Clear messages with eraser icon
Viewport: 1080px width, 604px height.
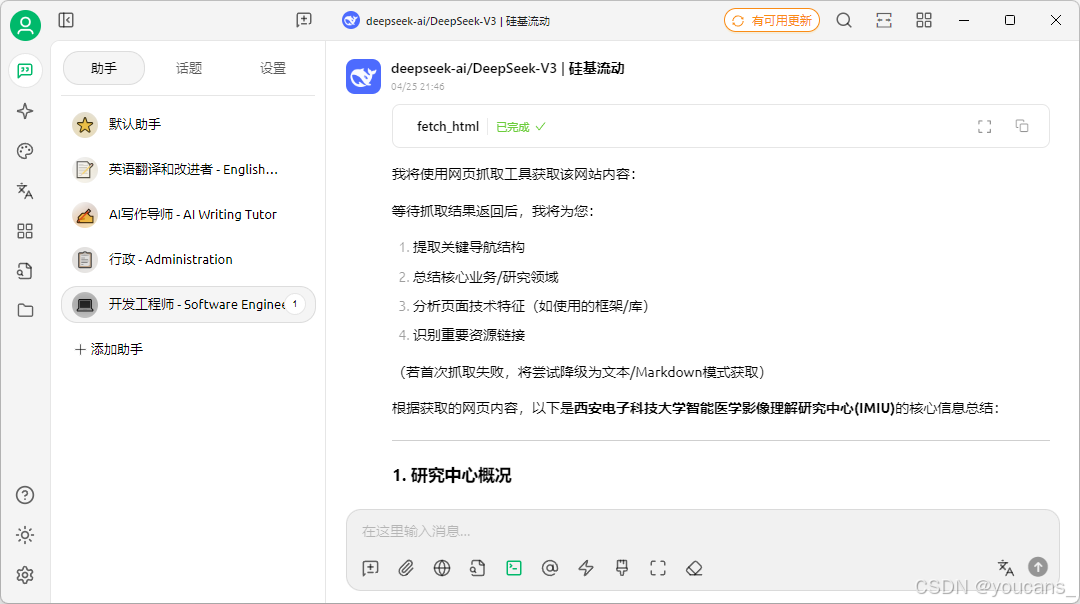click(694, 568)
